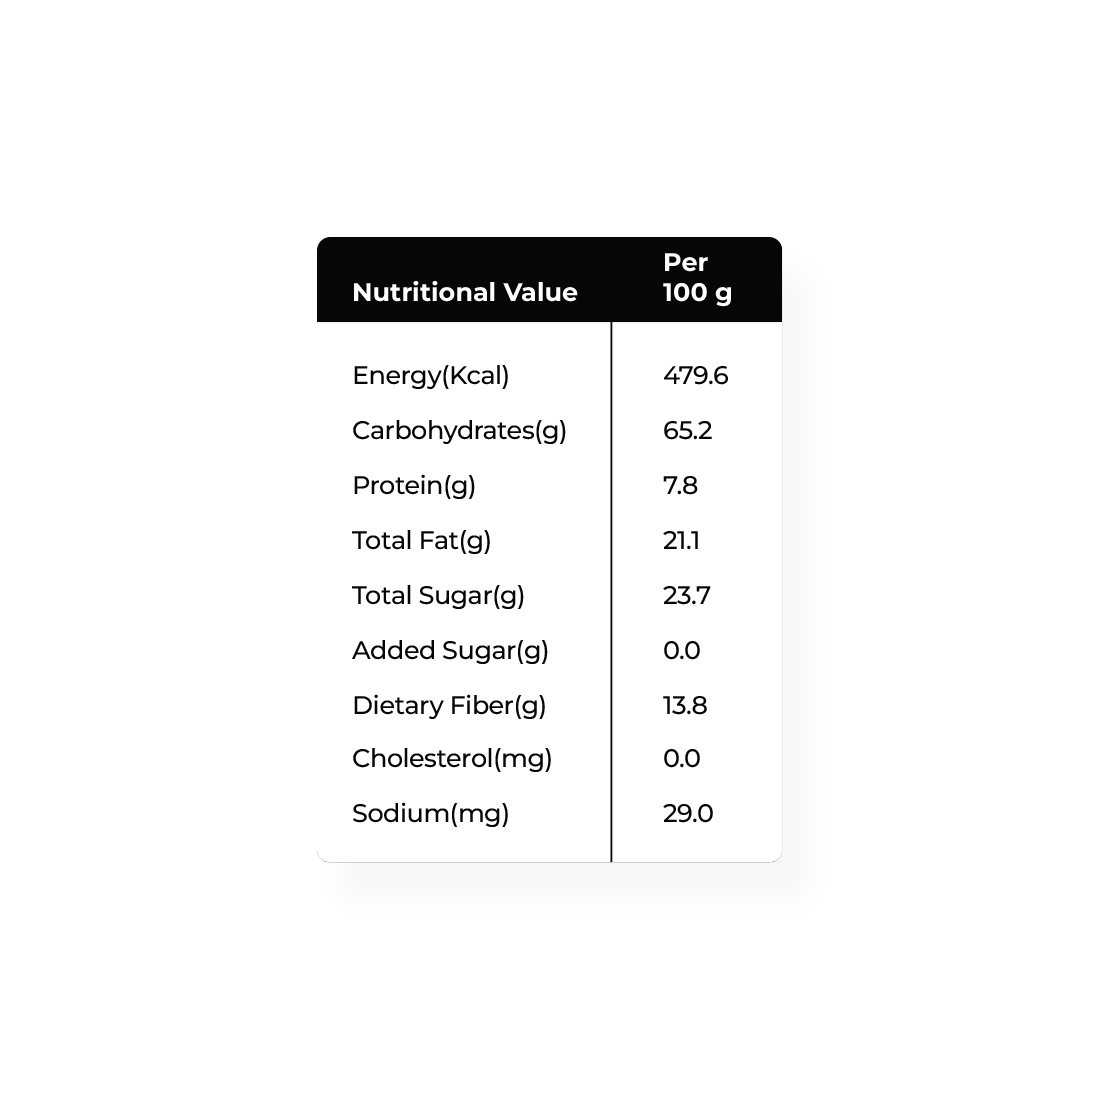Screen dimensions: 1100x1100
Task: Select the Dietary Fiber(g) label
Action: pos(449,706)
